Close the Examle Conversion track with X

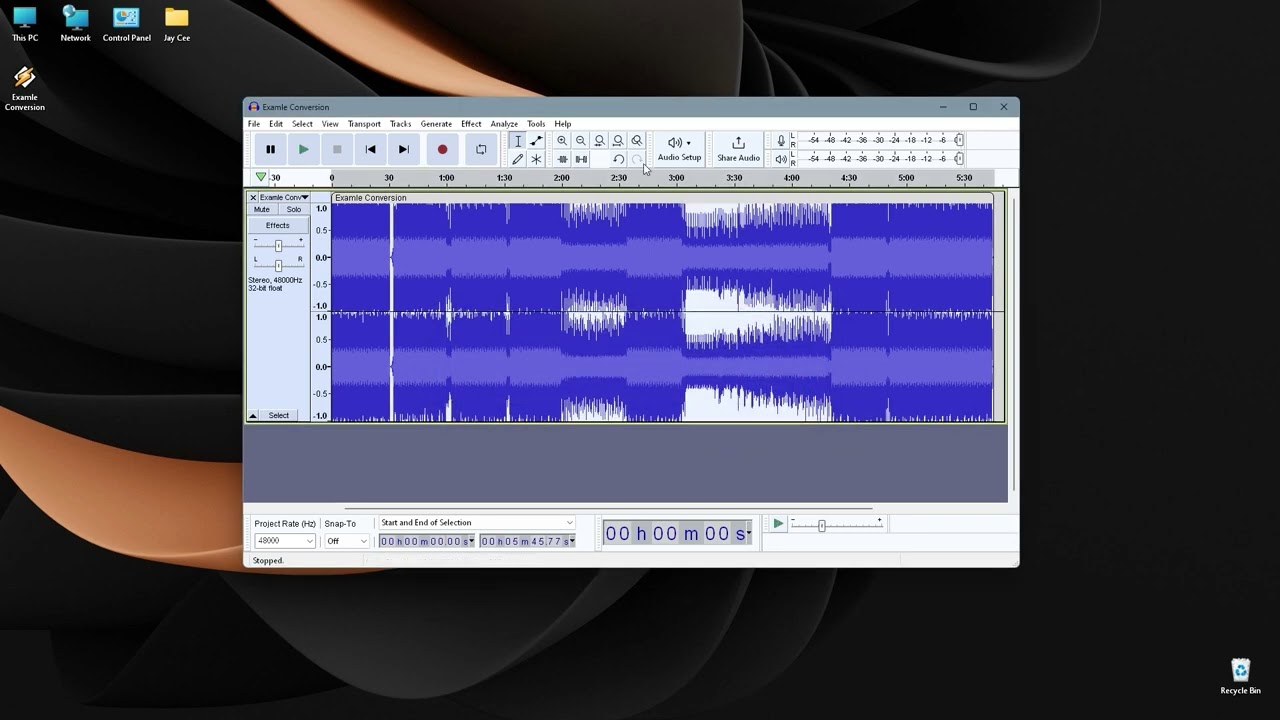[253, 197]
